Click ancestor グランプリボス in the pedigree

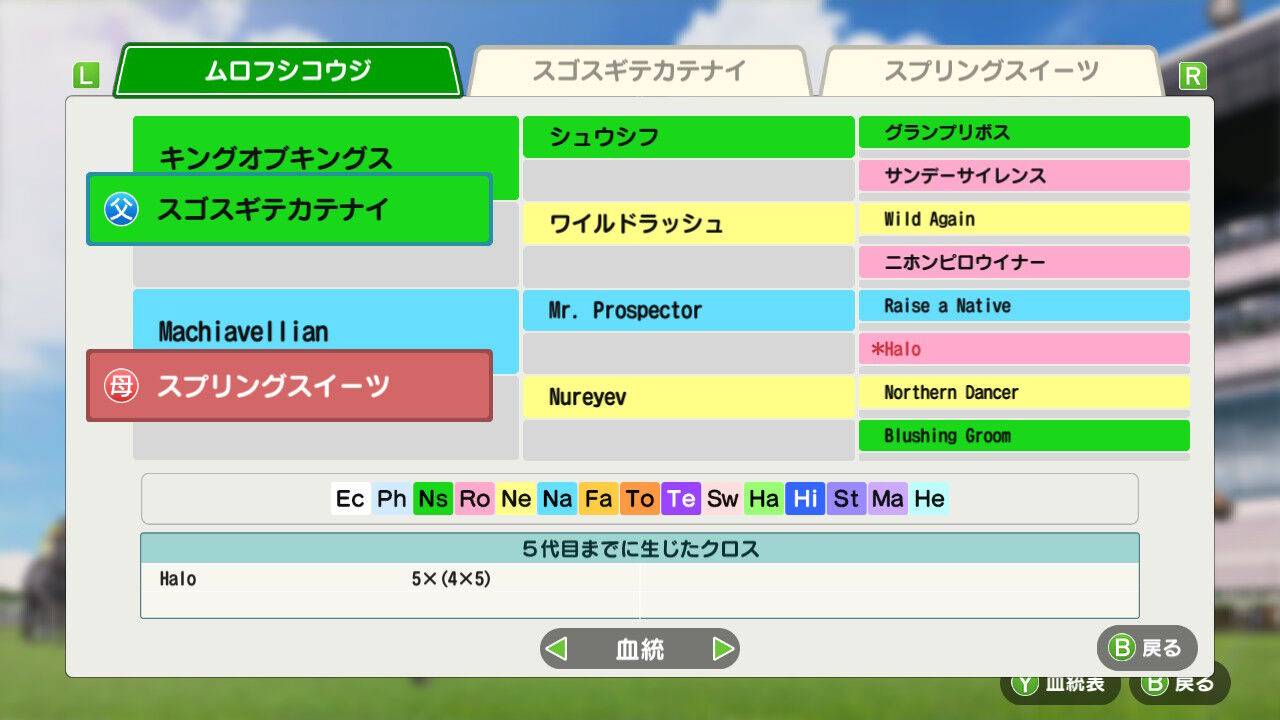1024,132
